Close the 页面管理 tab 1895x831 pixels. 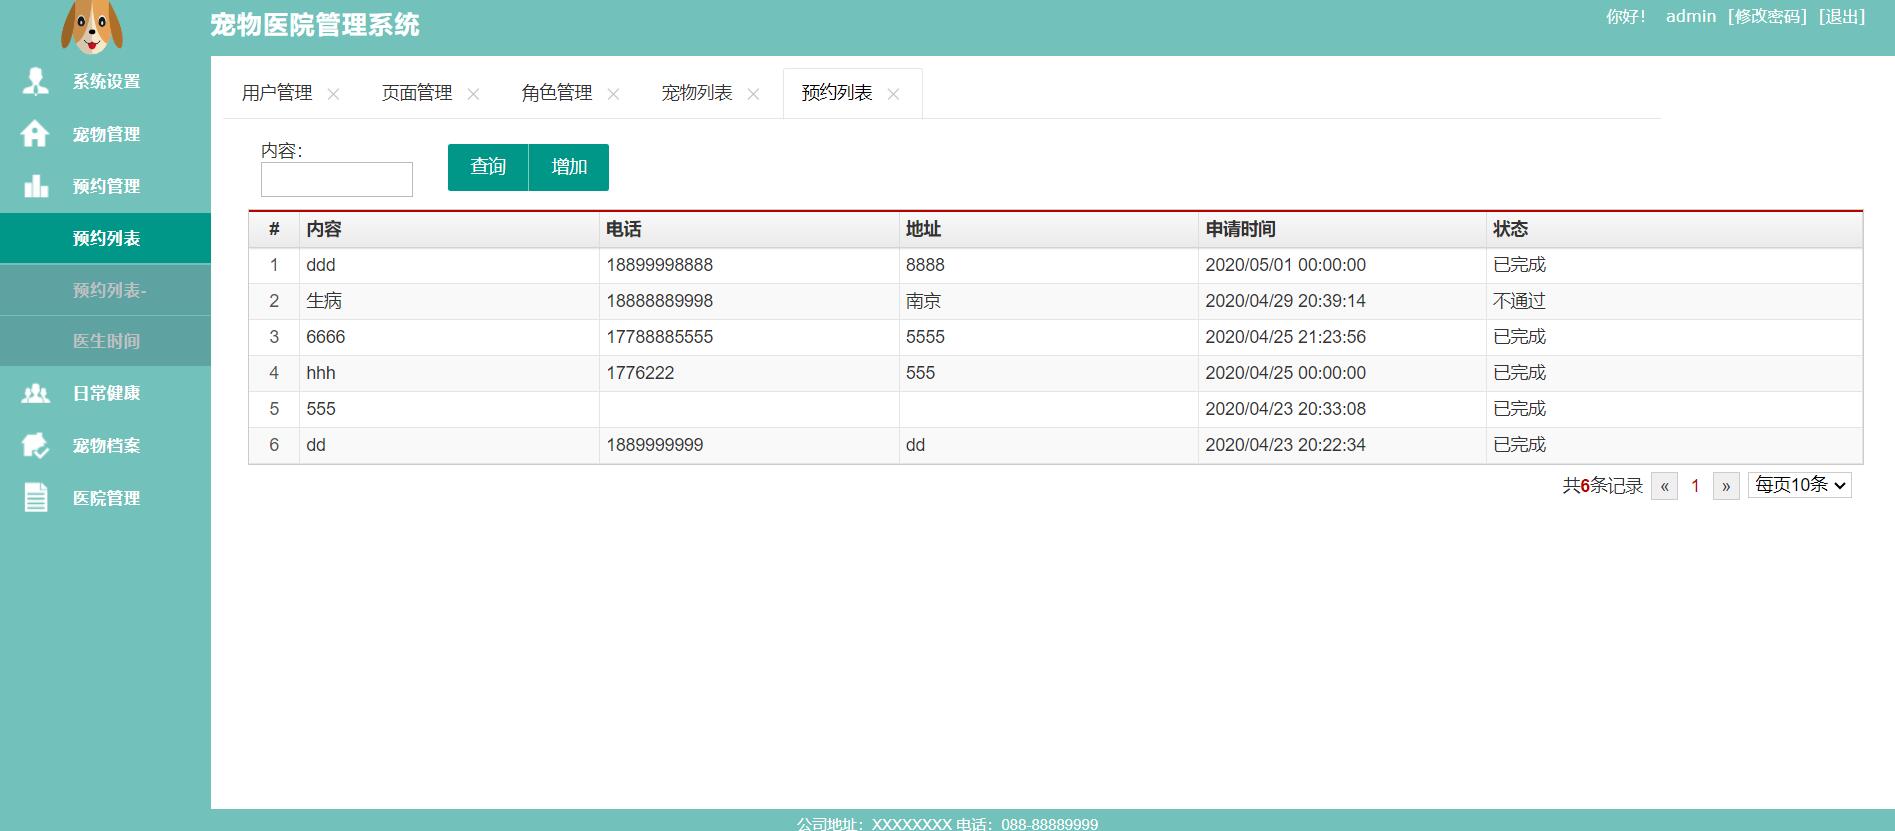click(473, 94)
